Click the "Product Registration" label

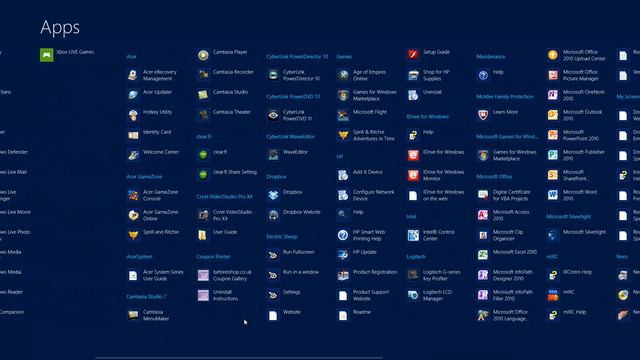tap(375, 272)
